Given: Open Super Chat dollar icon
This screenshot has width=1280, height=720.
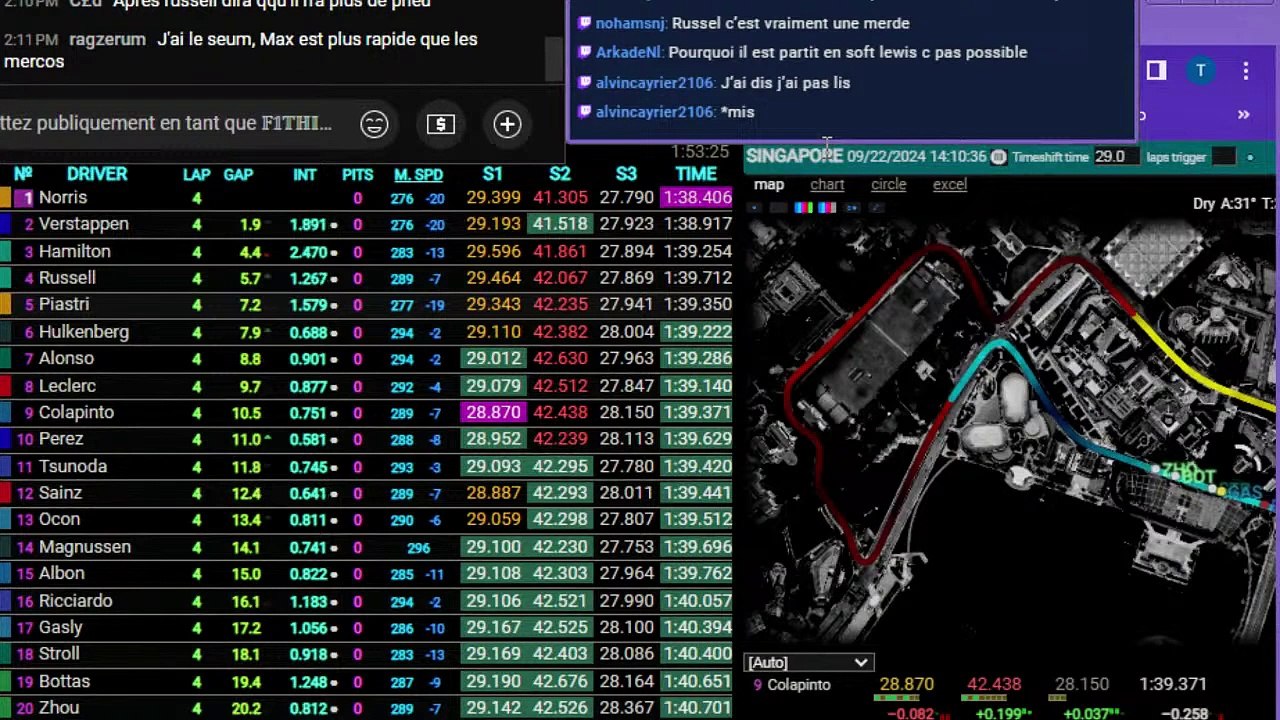Looking at the screenshot, I should tap(441, 124).
